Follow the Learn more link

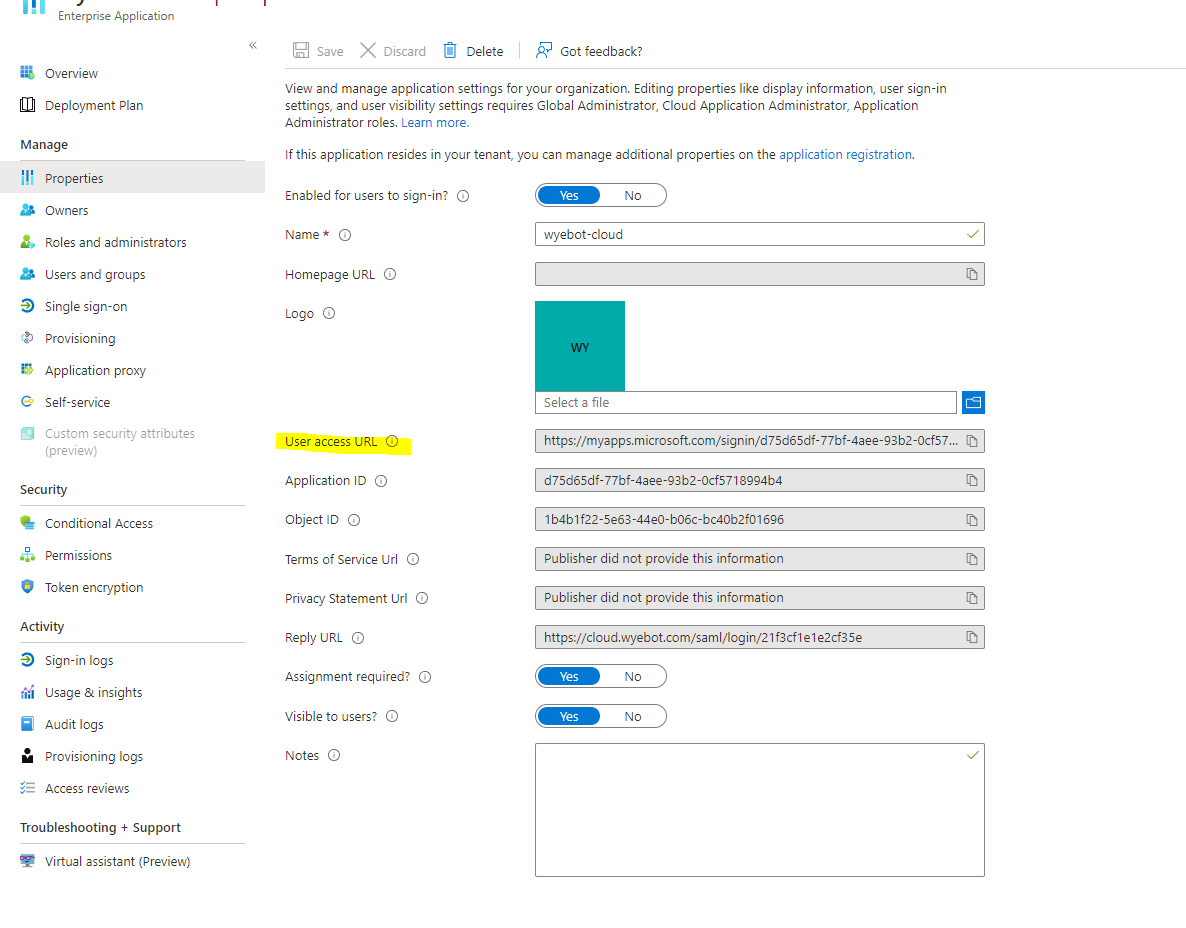pyautogui.click(x=435, y=123)
